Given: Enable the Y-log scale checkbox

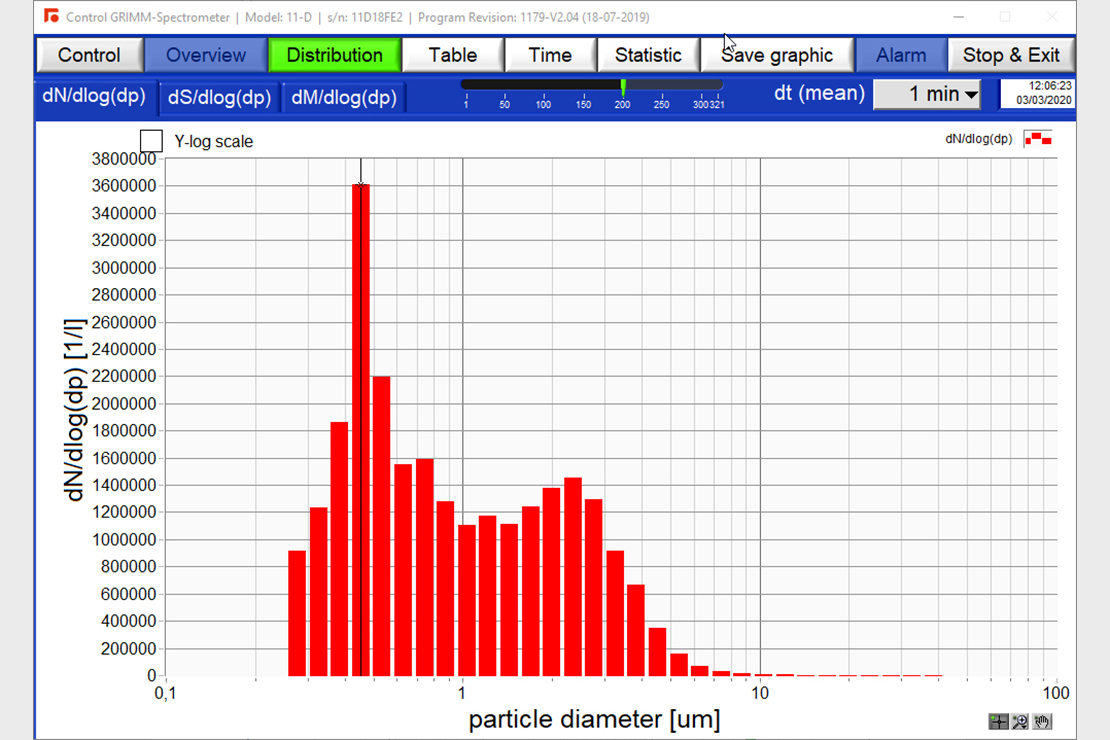Looking at the screenshot, I should click(x=152, y=141).
